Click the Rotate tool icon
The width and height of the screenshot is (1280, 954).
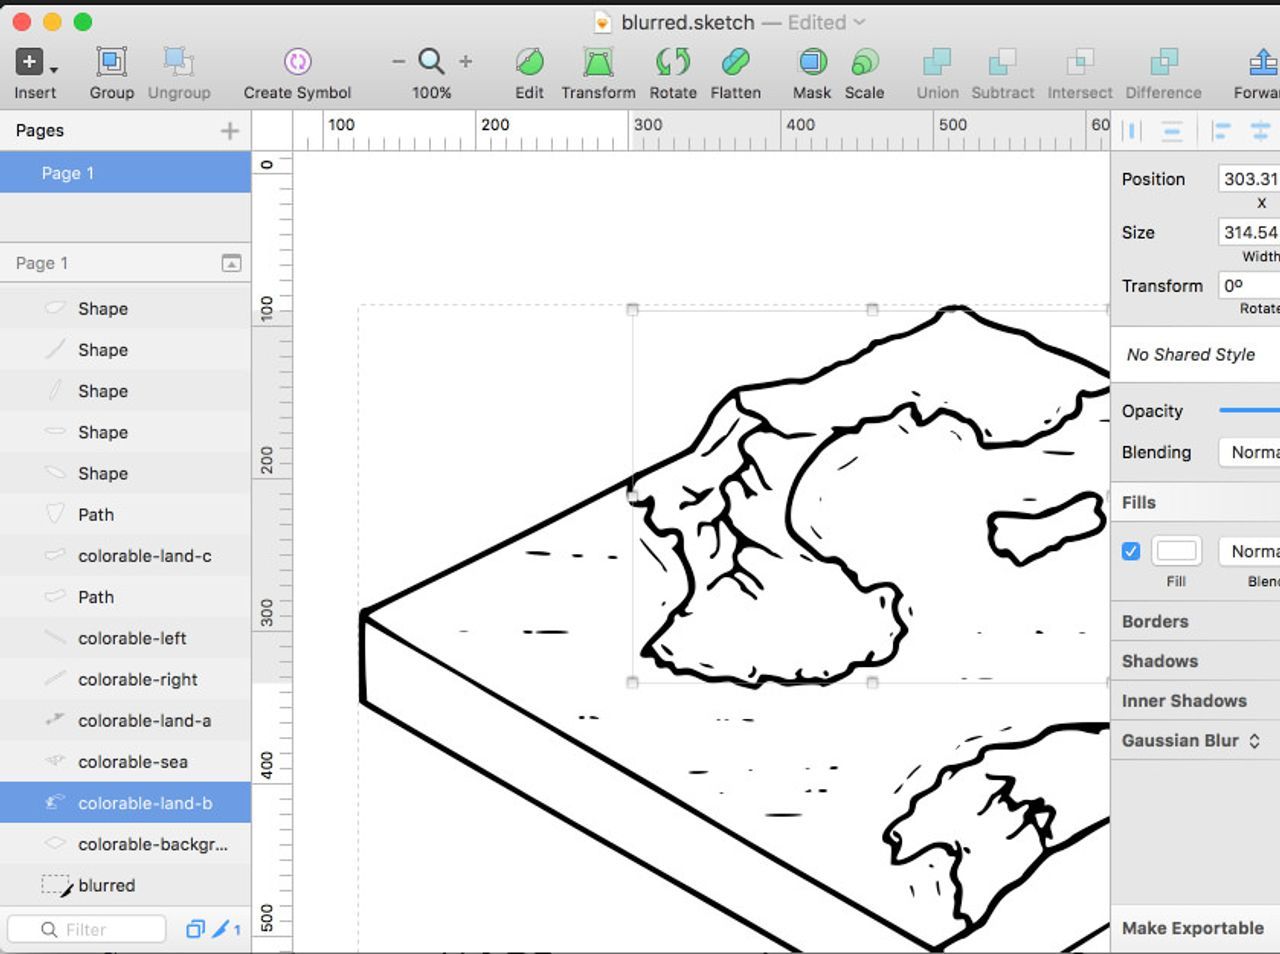point(673,62)
